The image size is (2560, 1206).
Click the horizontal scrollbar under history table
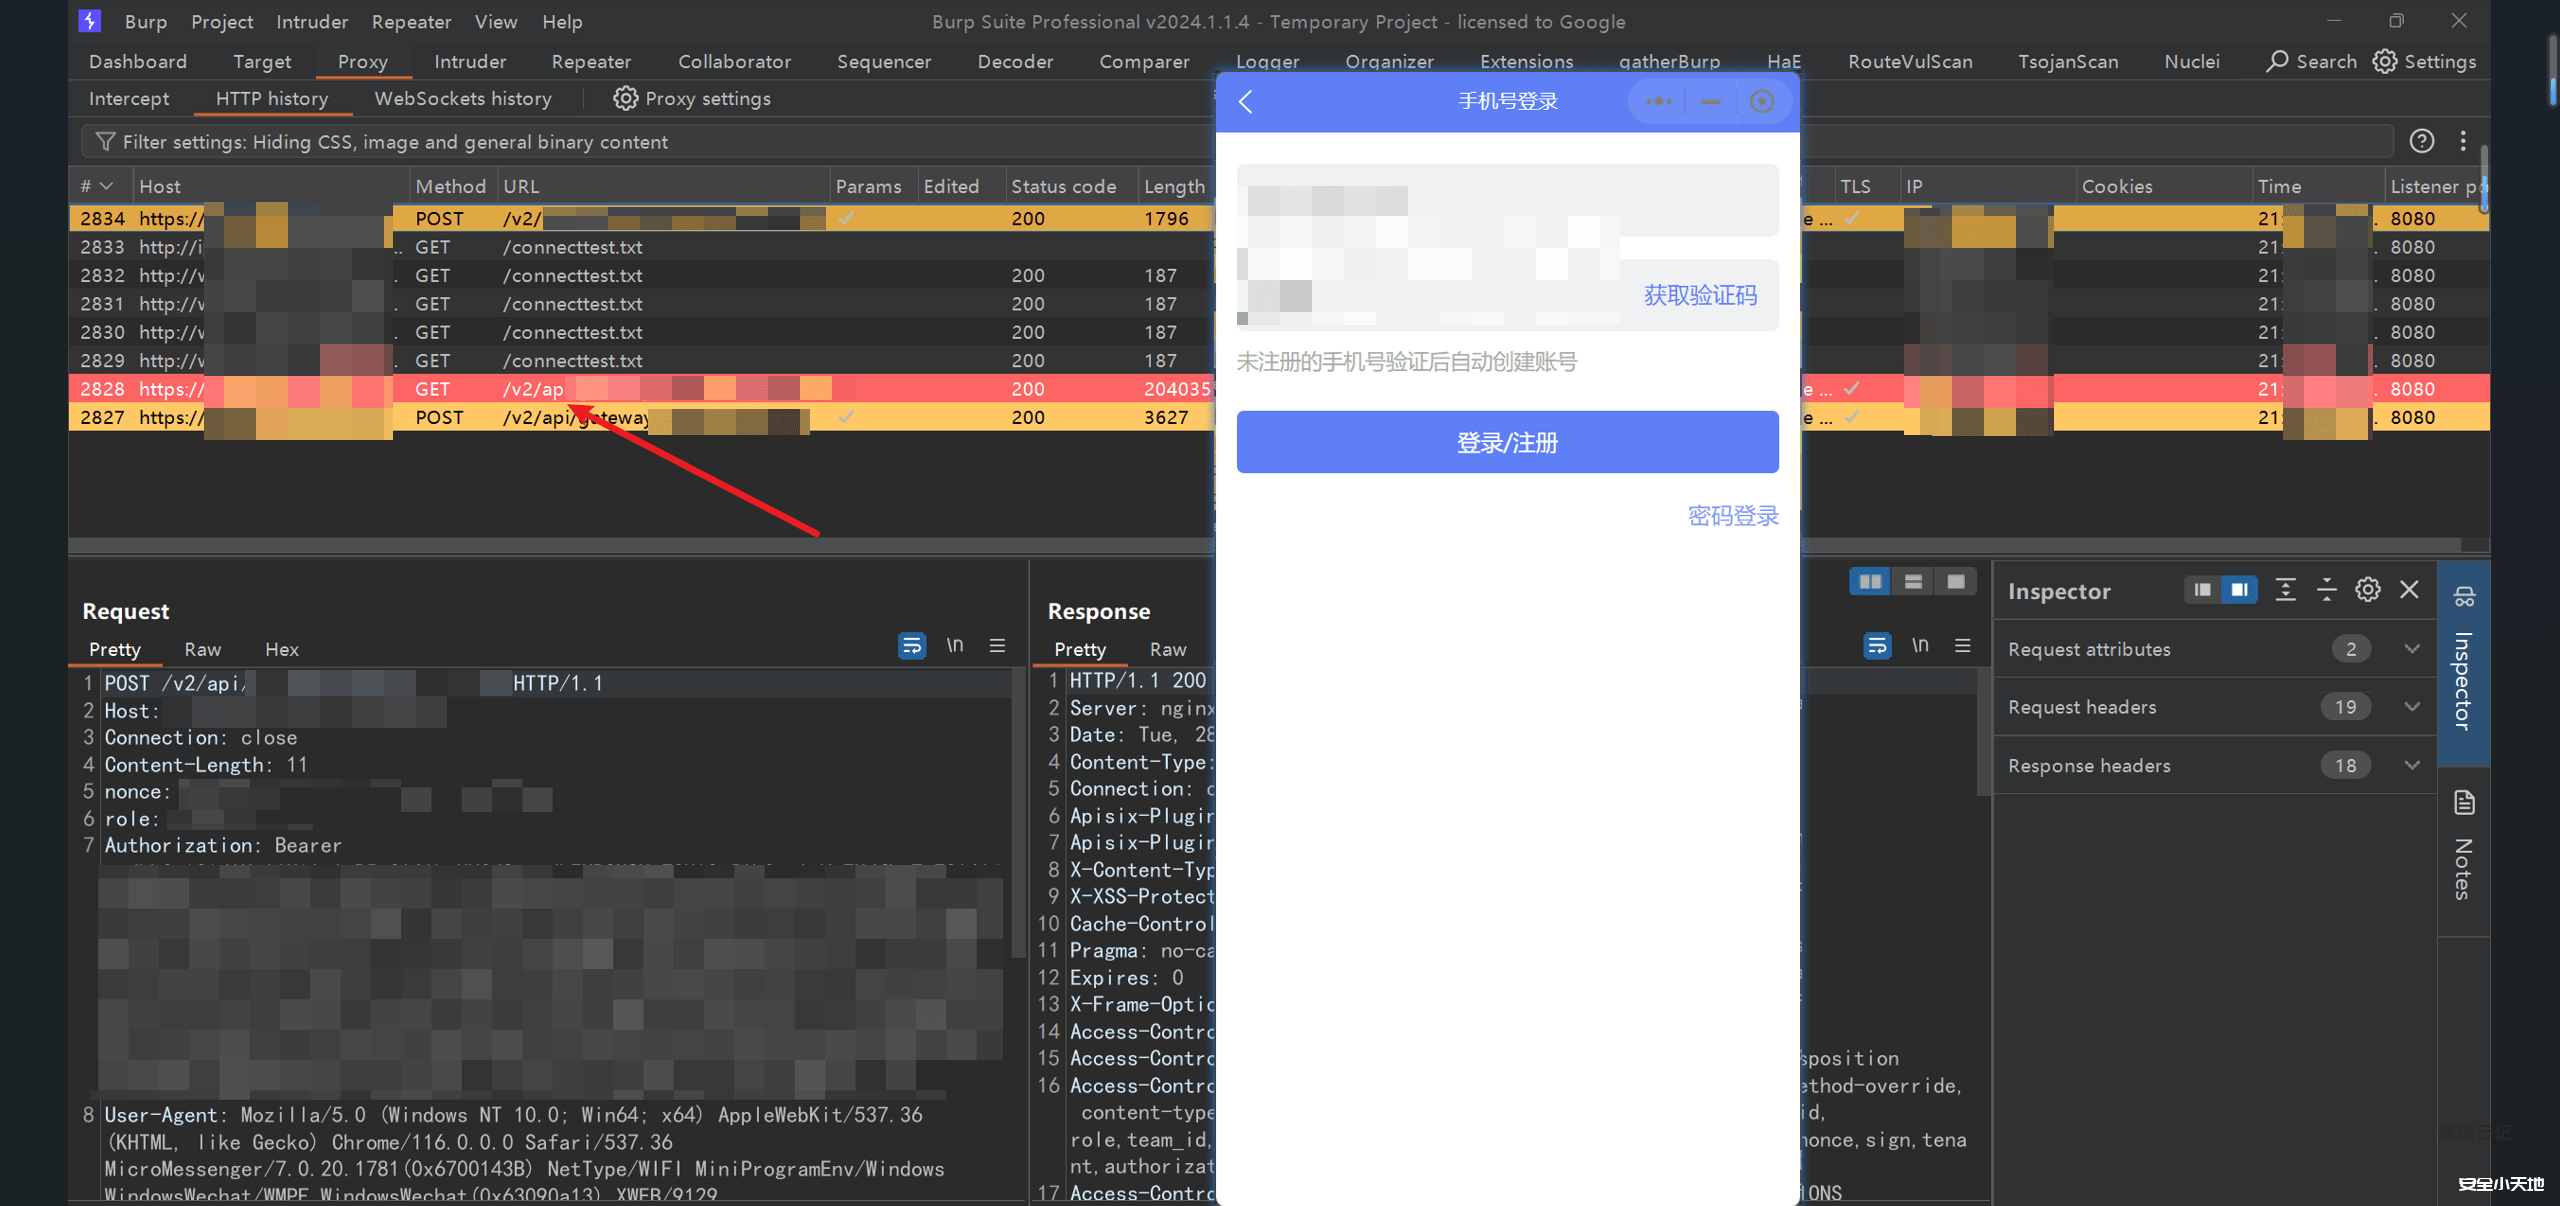(x=640, y=545)
